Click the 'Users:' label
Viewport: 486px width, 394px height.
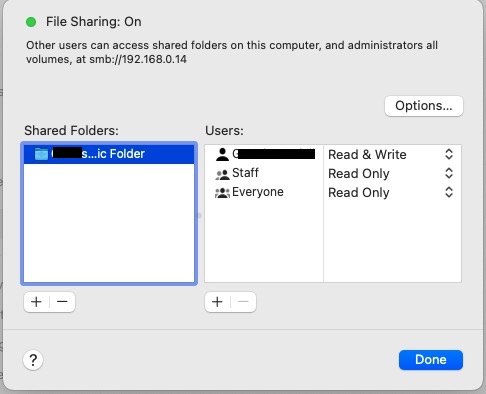pyautogui.click(x=224, y=130)
